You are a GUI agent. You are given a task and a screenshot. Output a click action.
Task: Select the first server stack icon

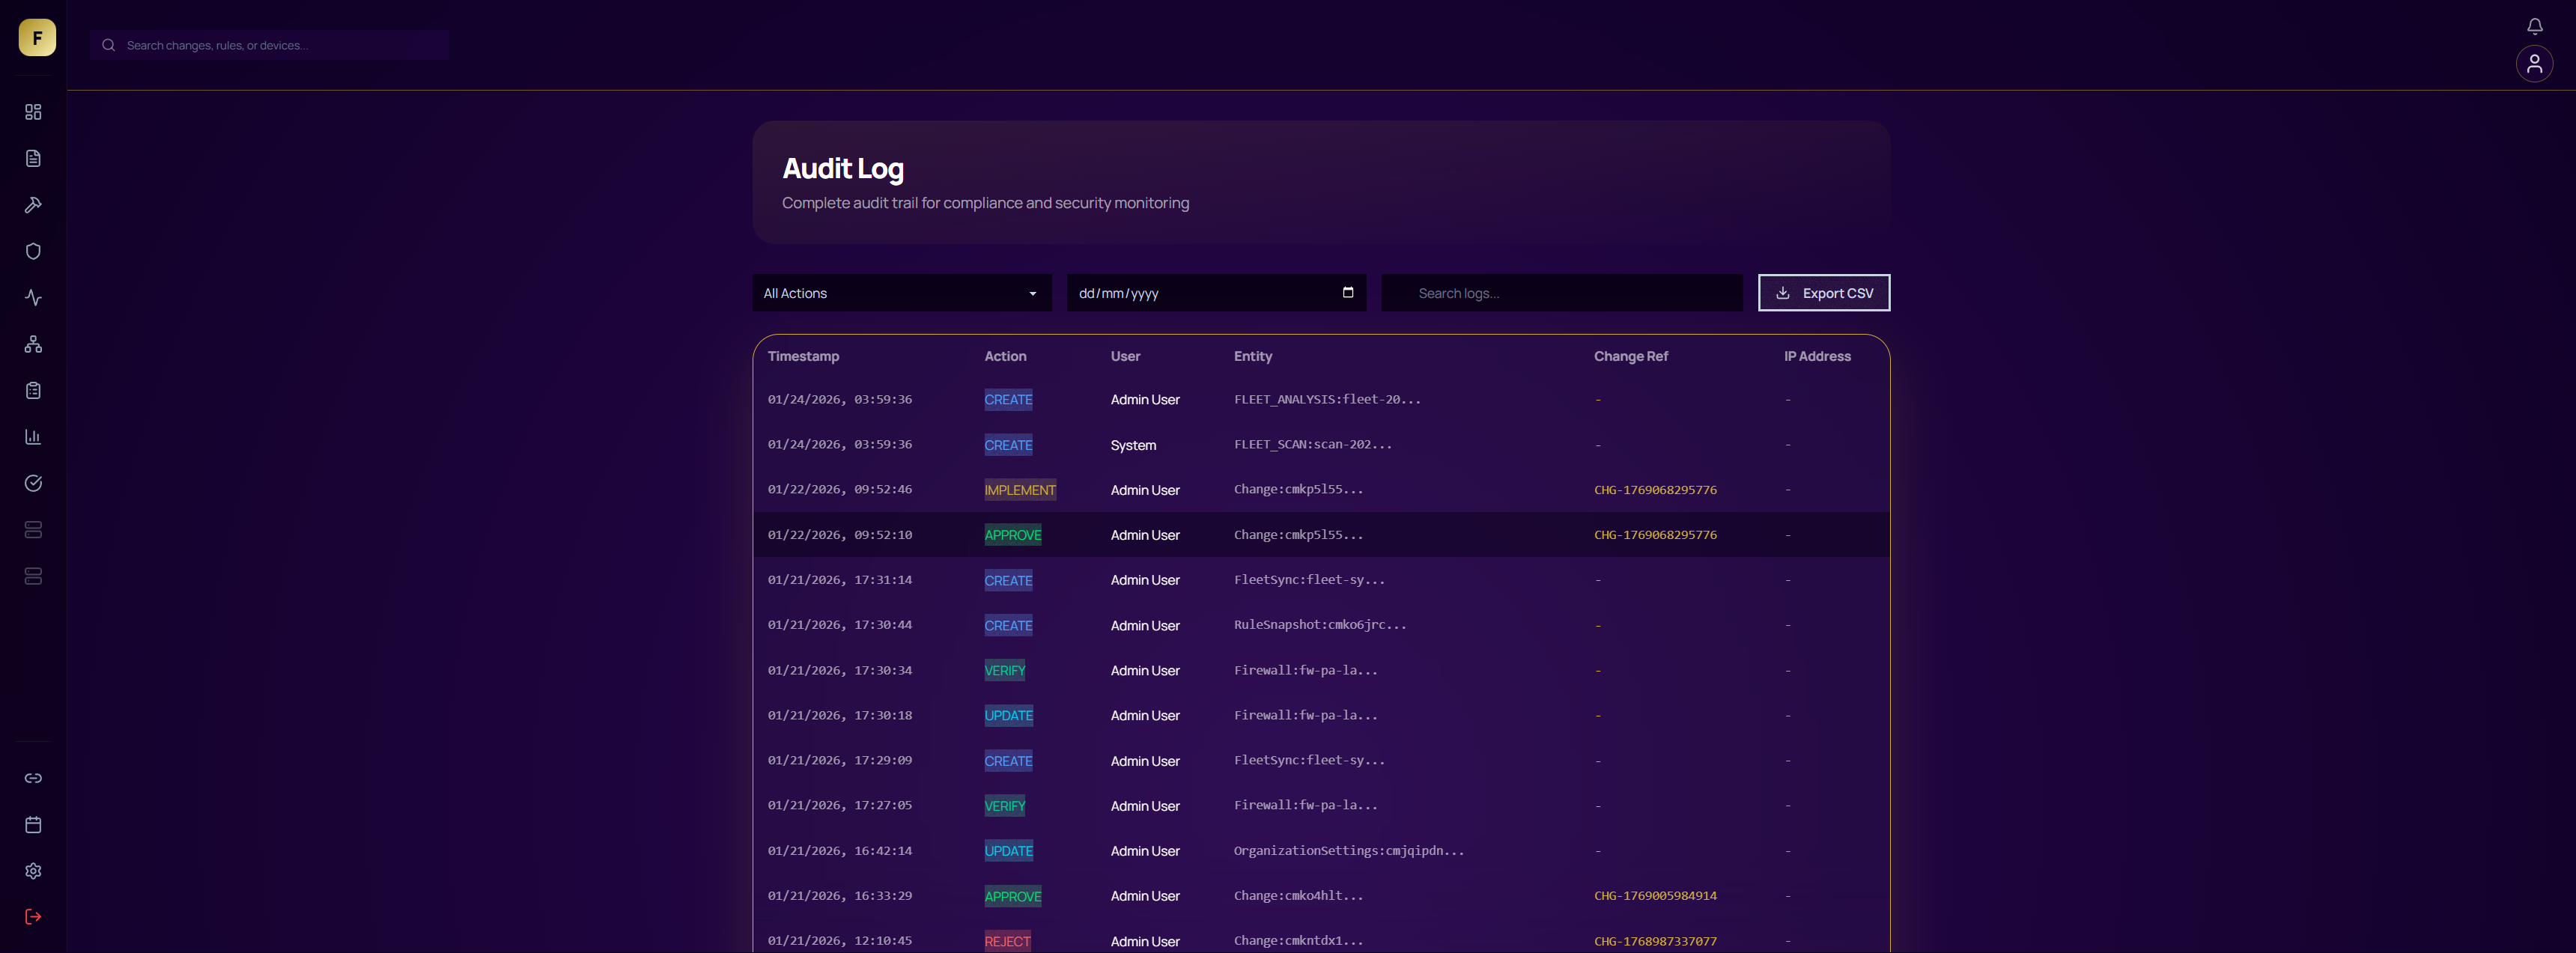33,530
